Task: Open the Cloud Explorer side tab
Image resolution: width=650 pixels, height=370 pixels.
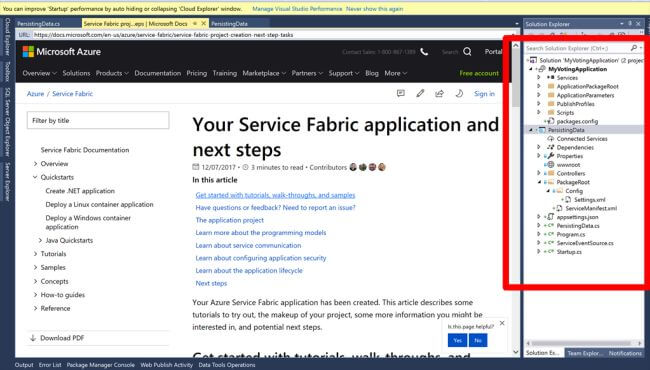Action: point(7,36)
